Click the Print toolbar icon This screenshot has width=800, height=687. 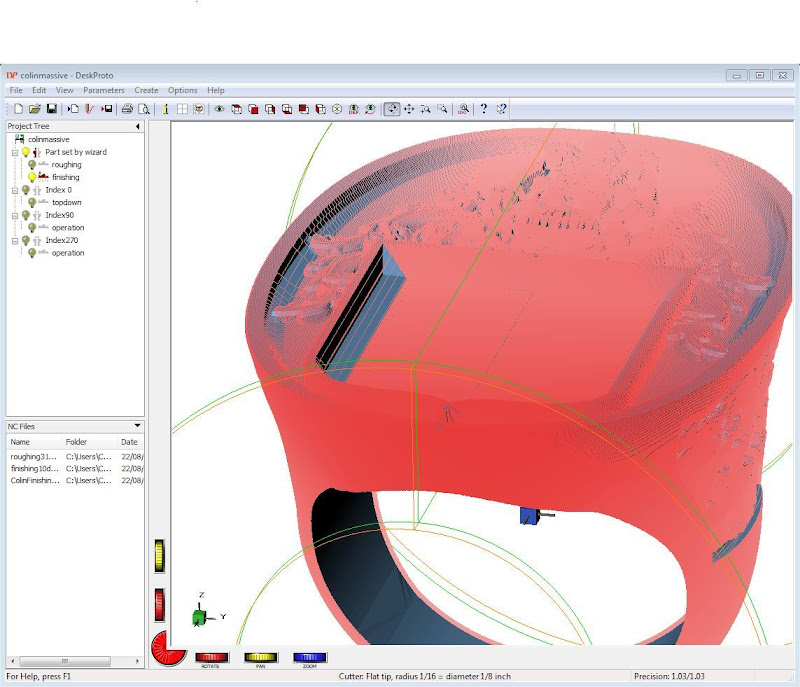(127, 108)
